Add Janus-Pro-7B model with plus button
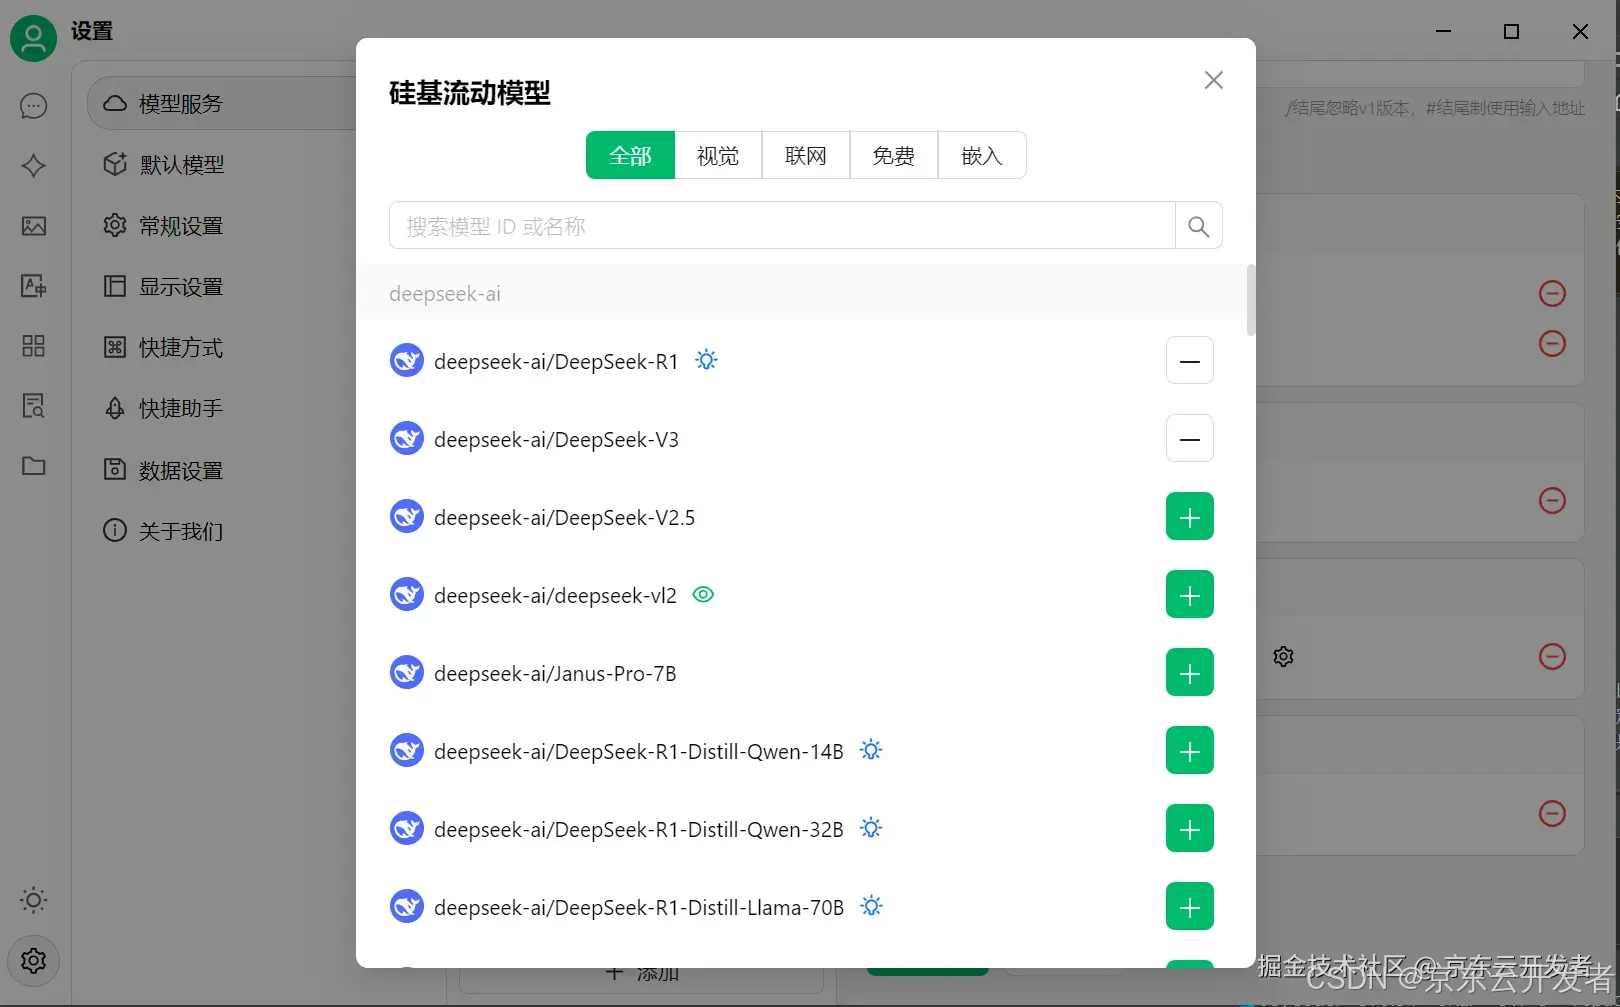Viewport: 1620px width, 1007px height. point(1190,673)
